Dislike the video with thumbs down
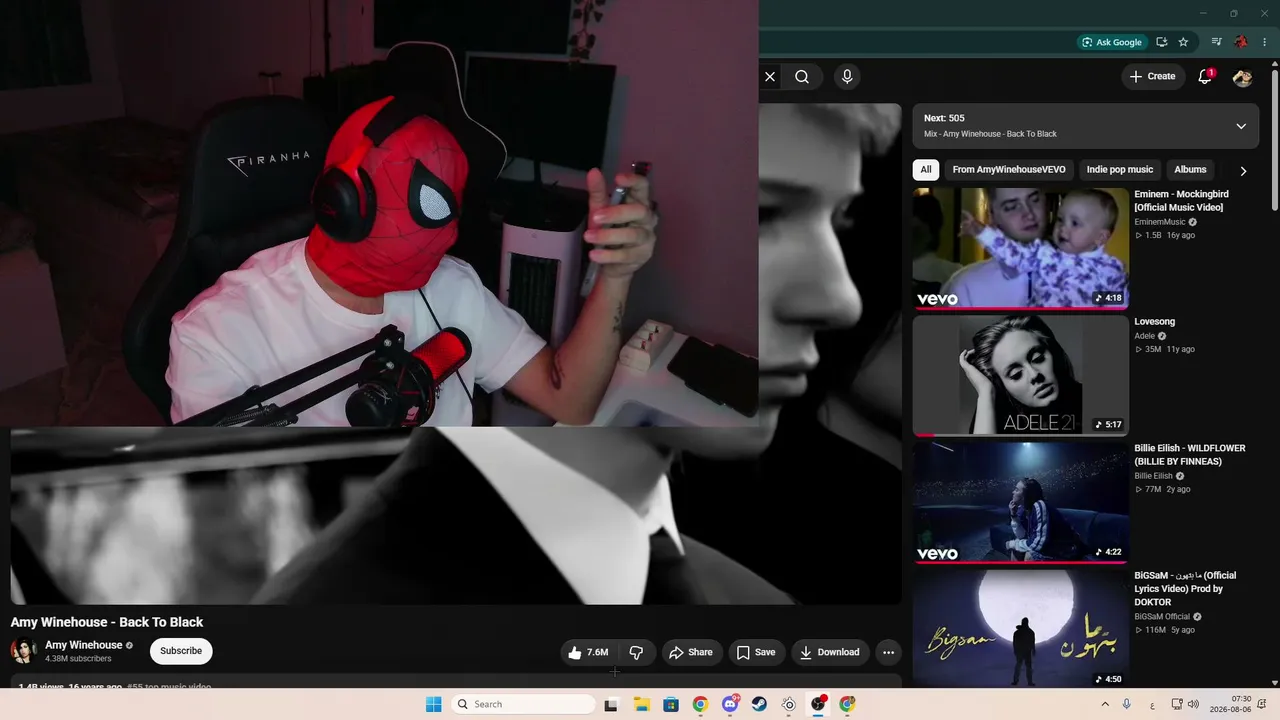Screen dimensions: 1280x720 click(x=636, y=652)
